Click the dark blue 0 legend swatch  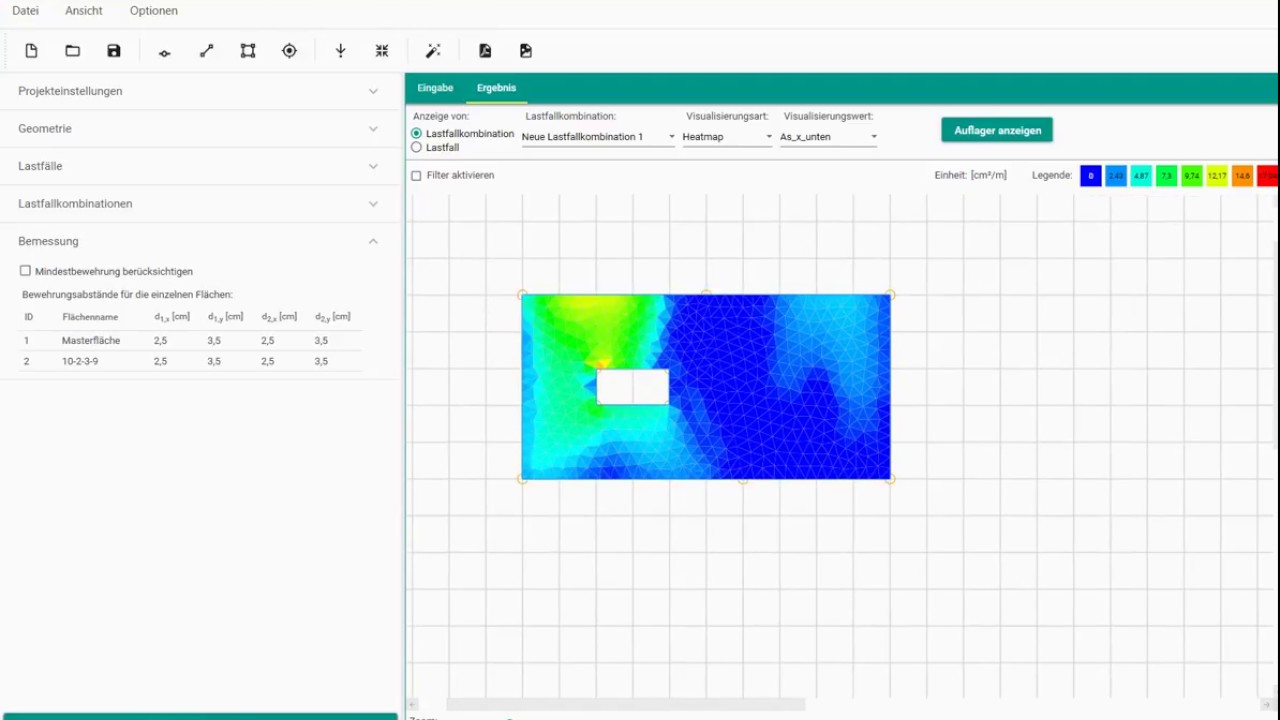click(x=1091, y=176)
